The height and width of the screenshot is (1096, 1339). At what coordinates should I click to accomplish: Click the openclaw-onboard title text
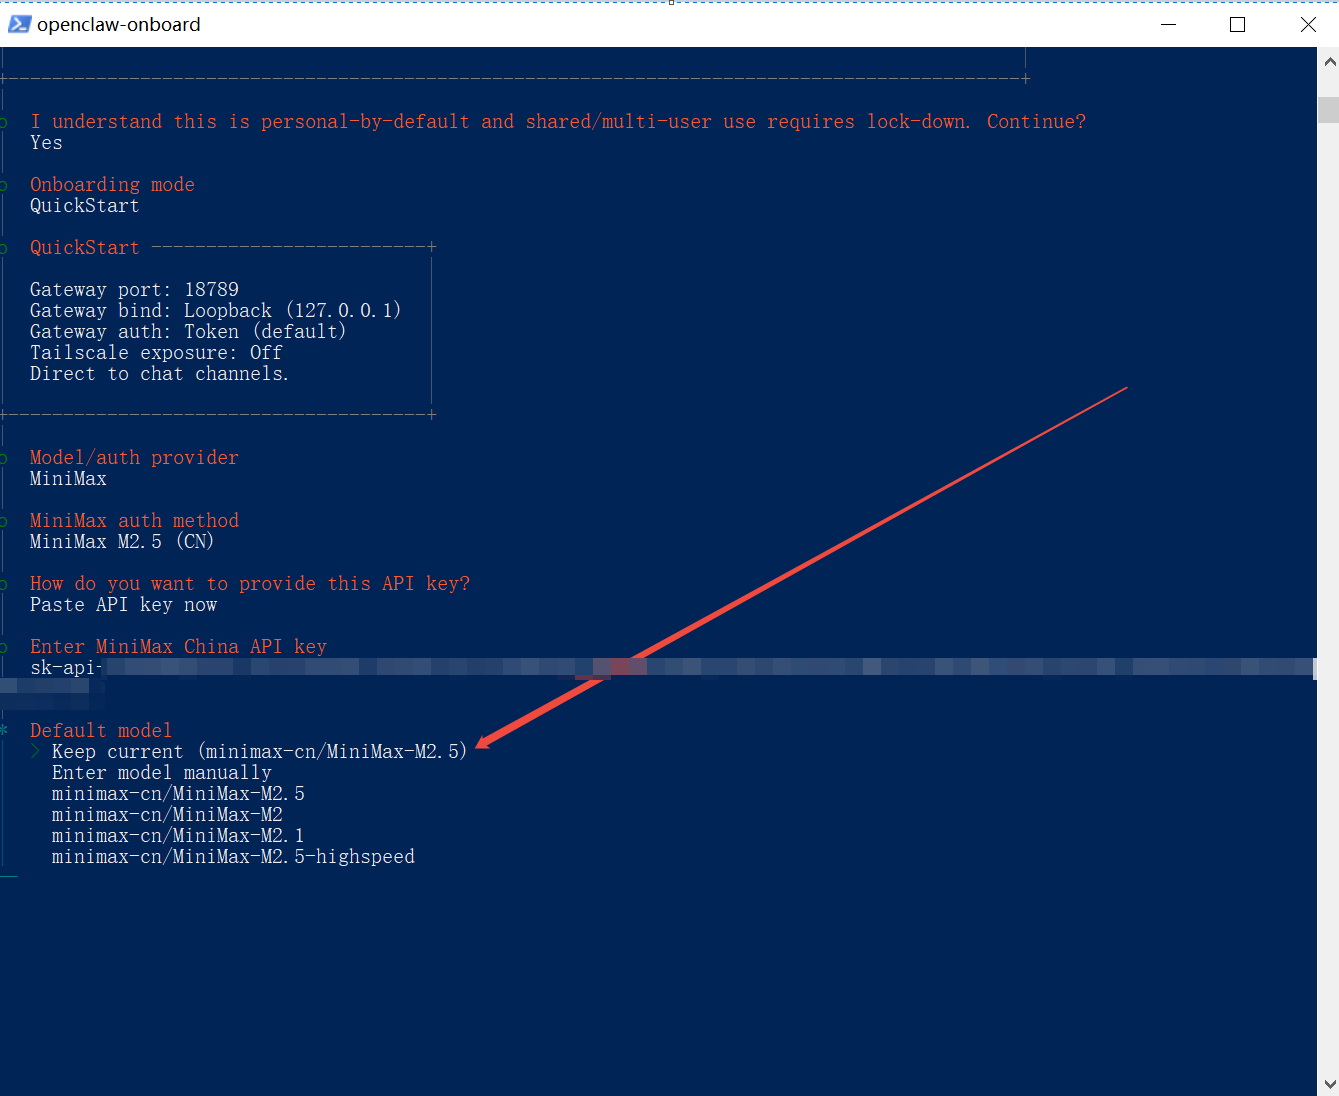(119, 24)
